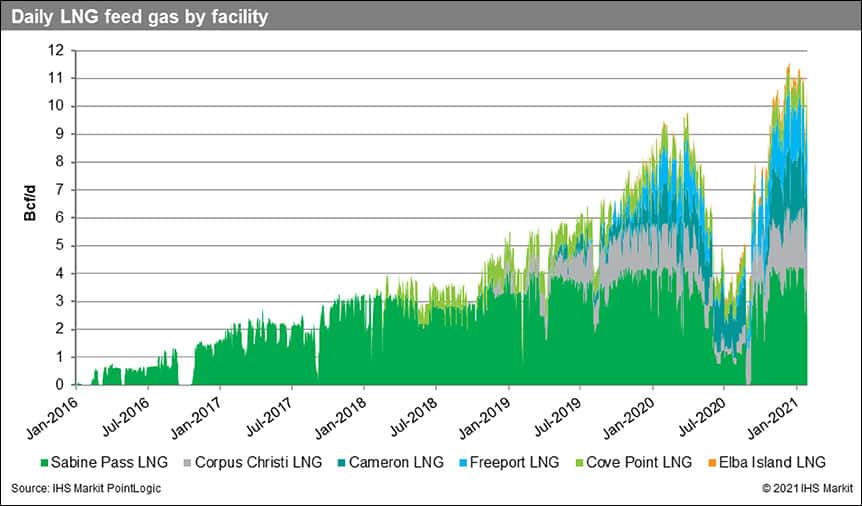
Task: Click the 'Jul-2016' x-axis label
Action: [126, 417]
